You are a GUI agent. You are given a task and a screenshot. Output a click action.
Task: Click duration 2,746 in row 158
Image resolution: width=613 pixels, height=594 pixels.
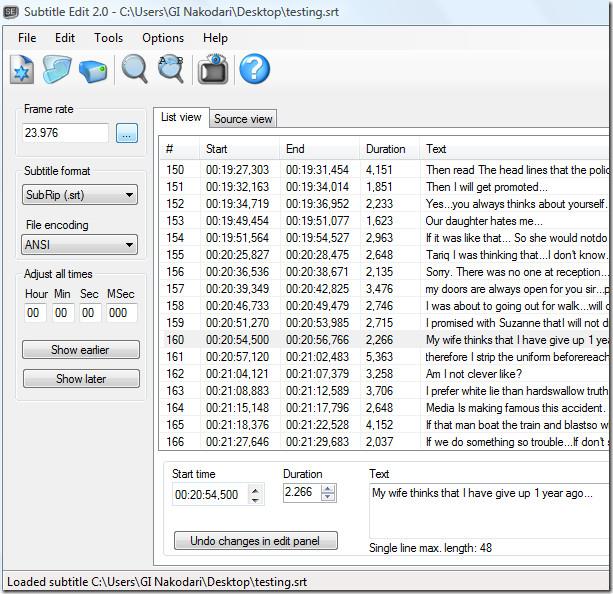coord(379,306)
